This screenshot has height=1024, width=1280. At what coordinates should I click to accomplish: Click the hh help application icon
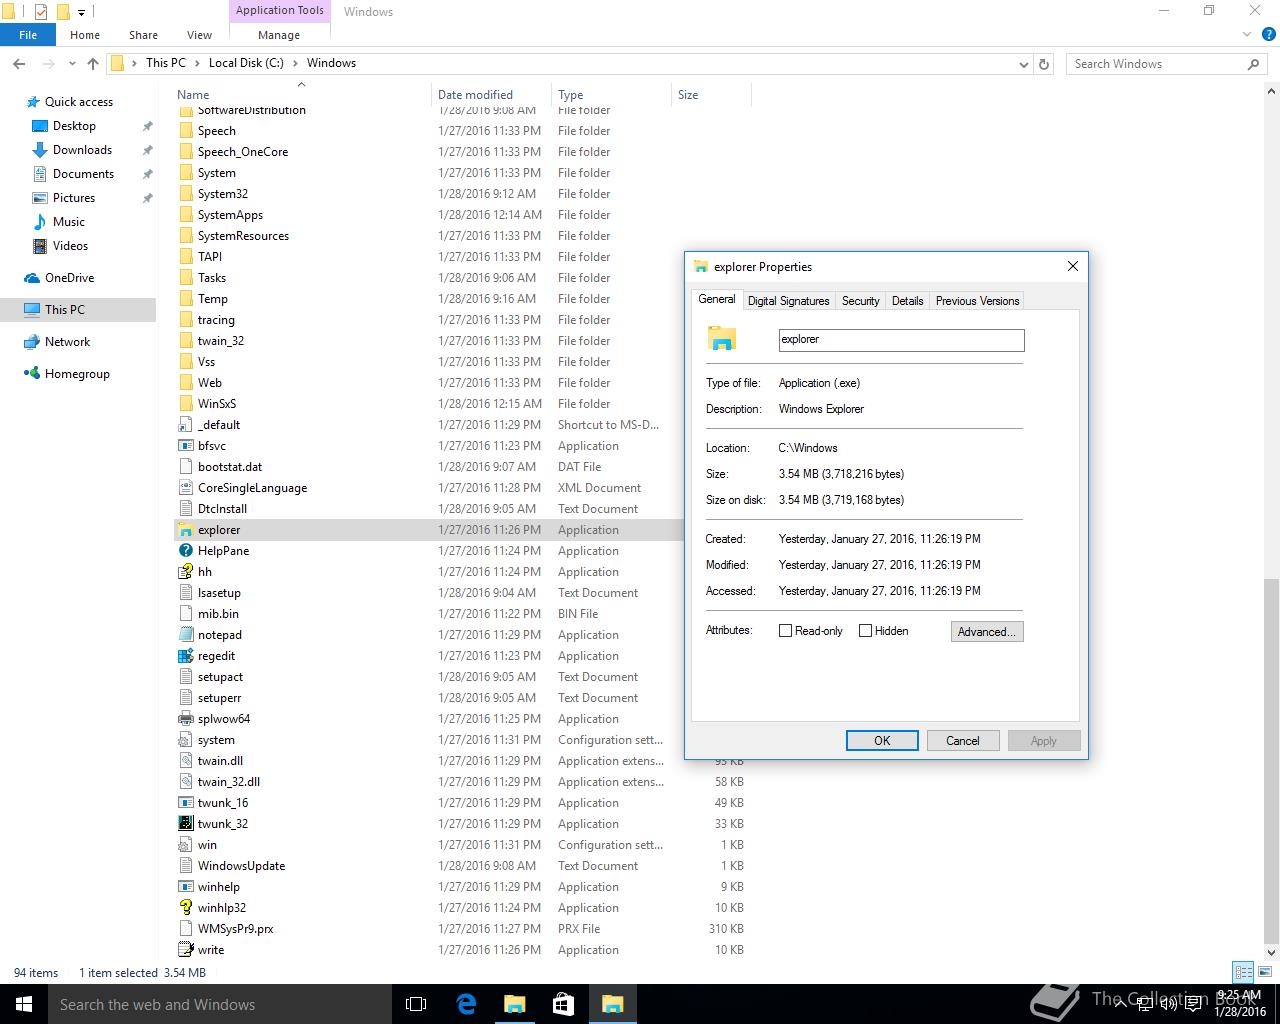click(185, 572)
